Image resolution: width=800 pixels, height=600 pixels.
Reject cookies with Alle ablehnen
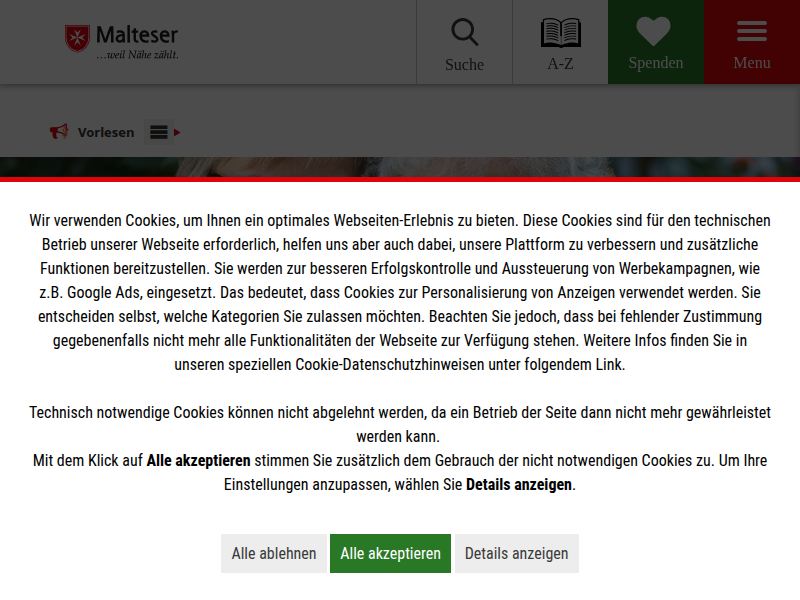[x=274, y=553]
